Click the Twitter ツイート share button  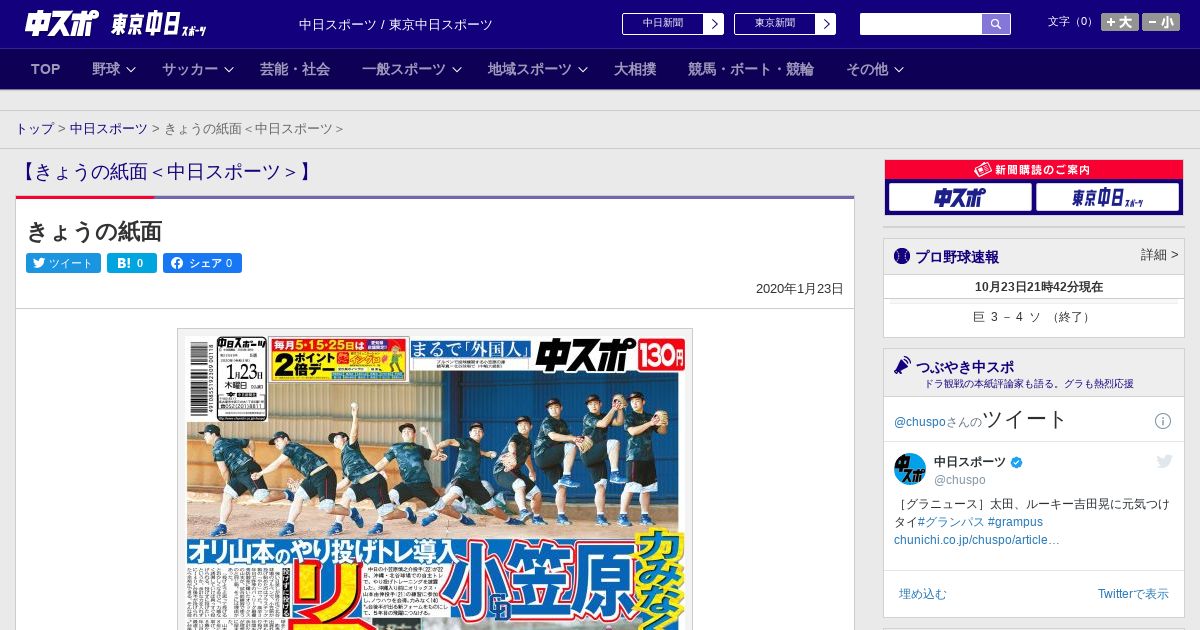pos(63,263)
